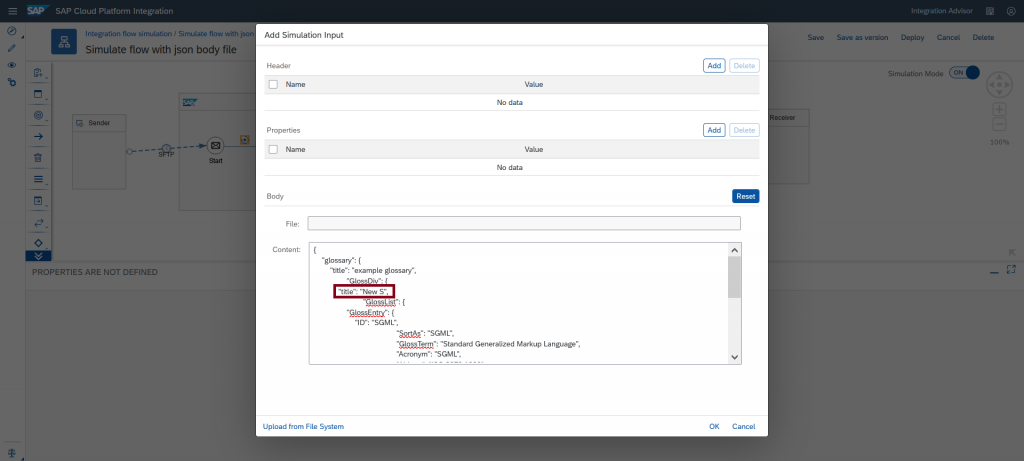Click Upload from File System link
This screenshot has width=1024, height=461.
[303, 426]
